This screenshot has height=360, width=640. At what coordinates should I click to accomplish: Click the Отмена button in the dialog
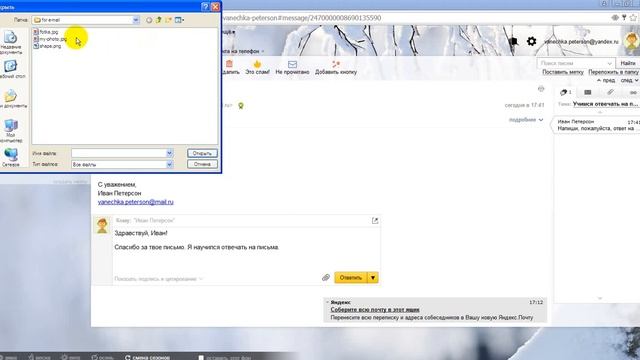[x=202, y=164]
